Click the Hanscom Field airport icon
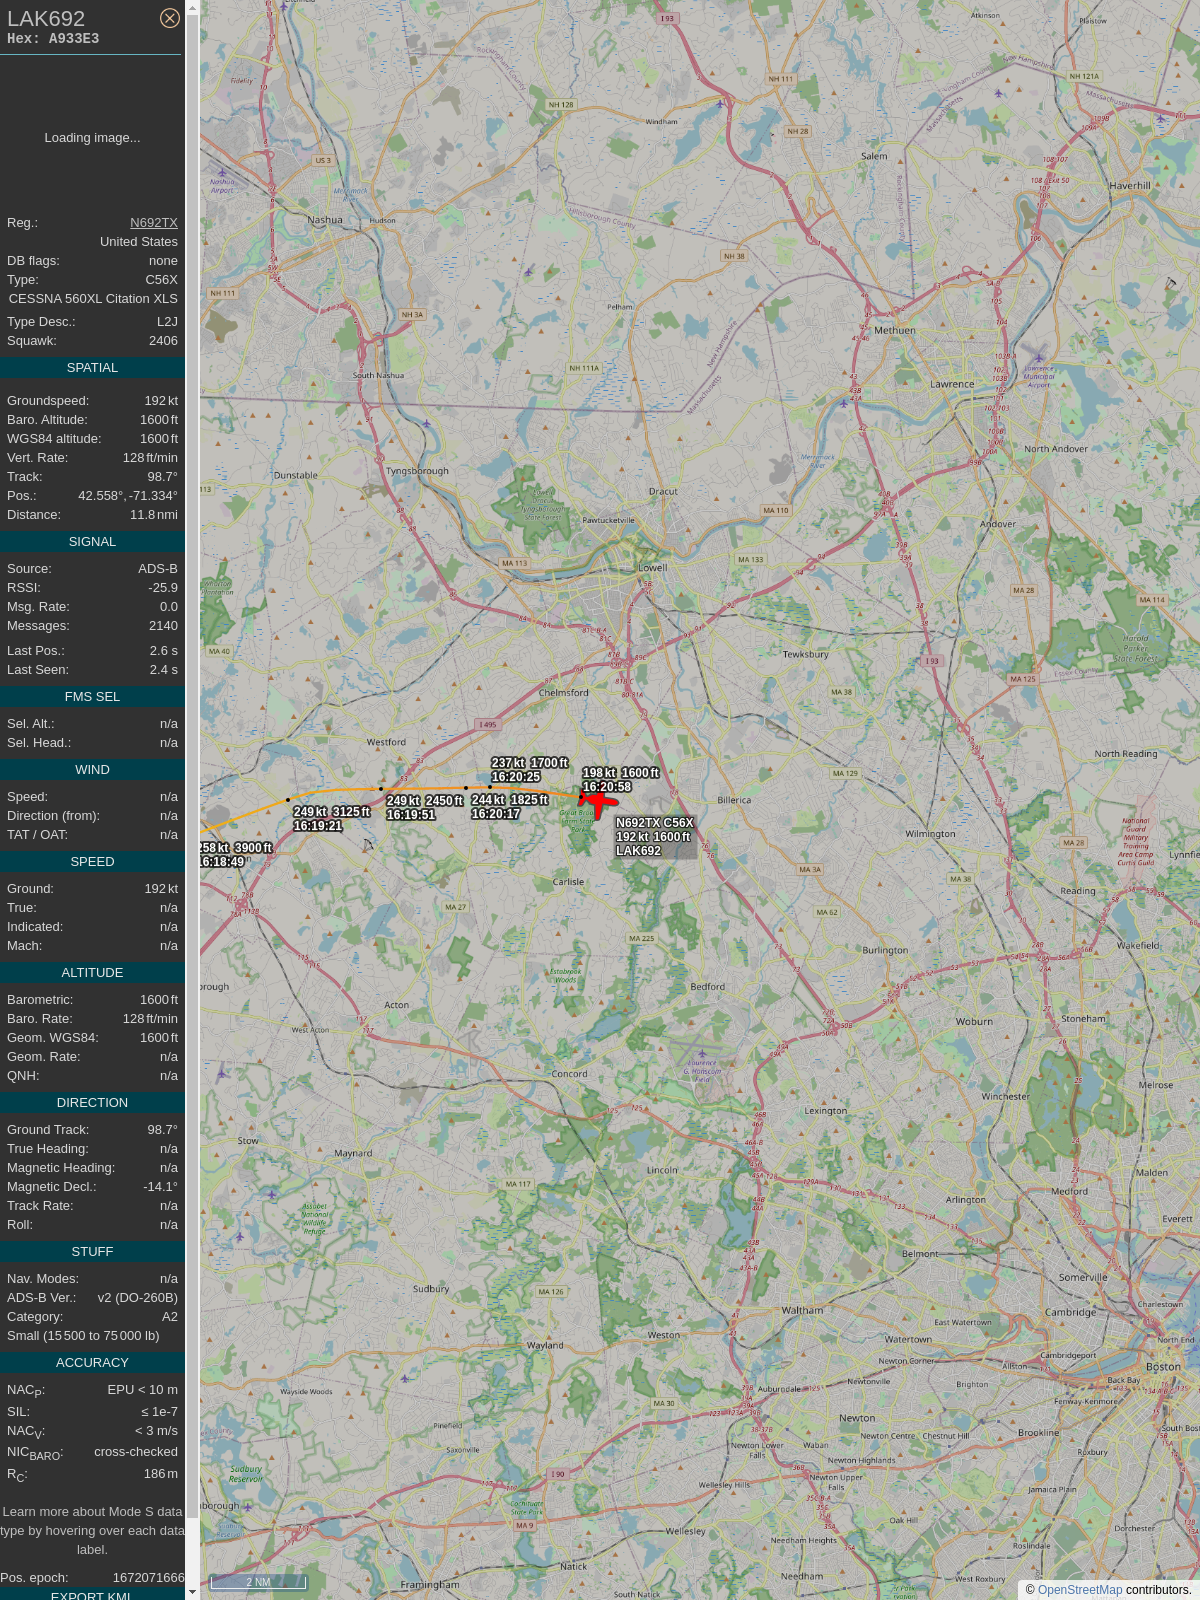Image resolution: width=1200 pixels, height=1600 pixels. click(702, 1053)
